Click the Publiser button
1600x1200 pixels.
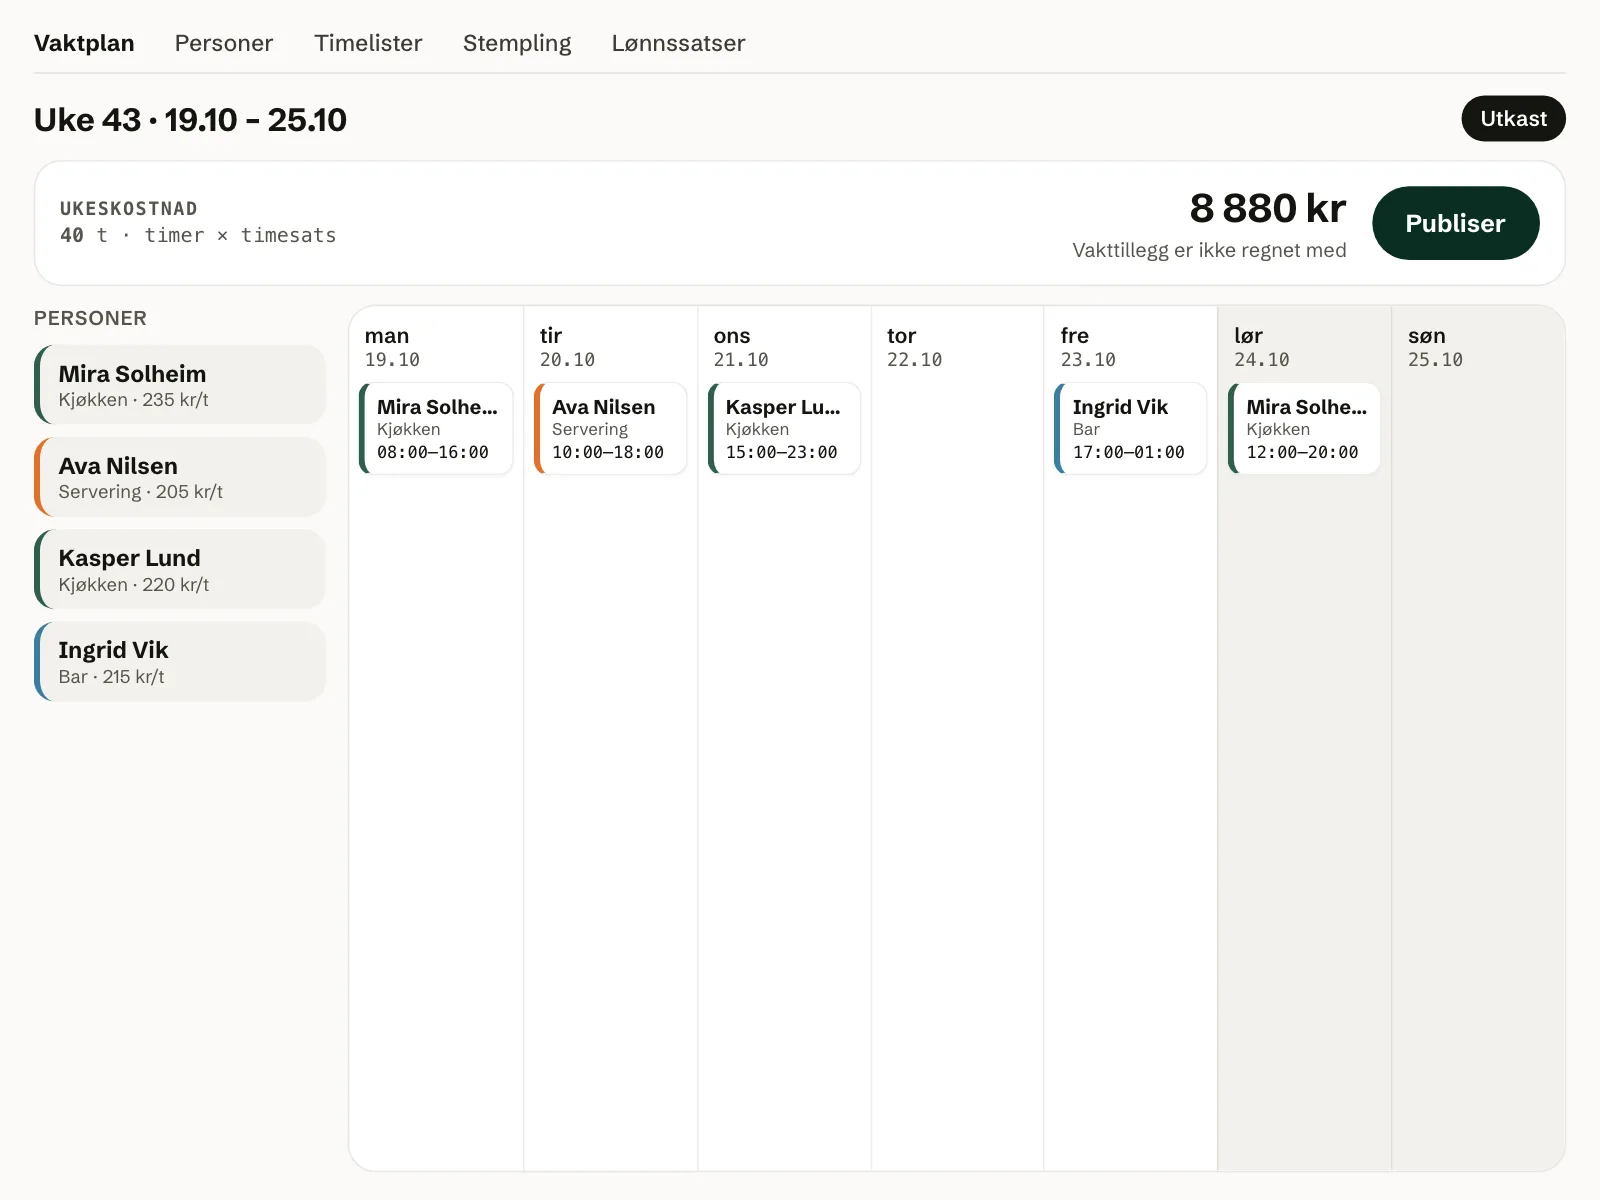pos(1455,223)
